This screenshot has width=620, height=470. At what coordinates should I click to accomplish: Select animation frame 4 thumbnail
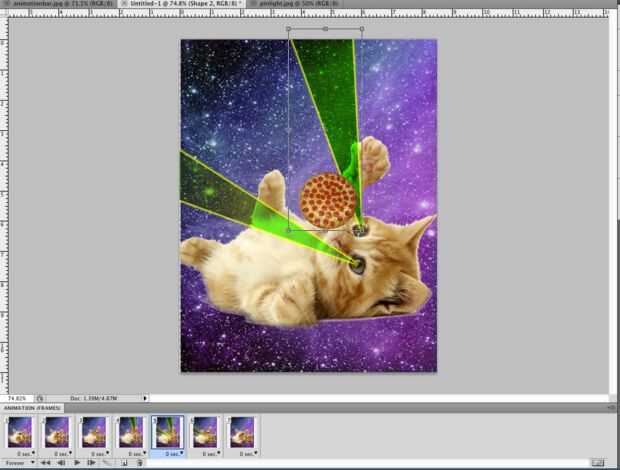click(131, 432)
